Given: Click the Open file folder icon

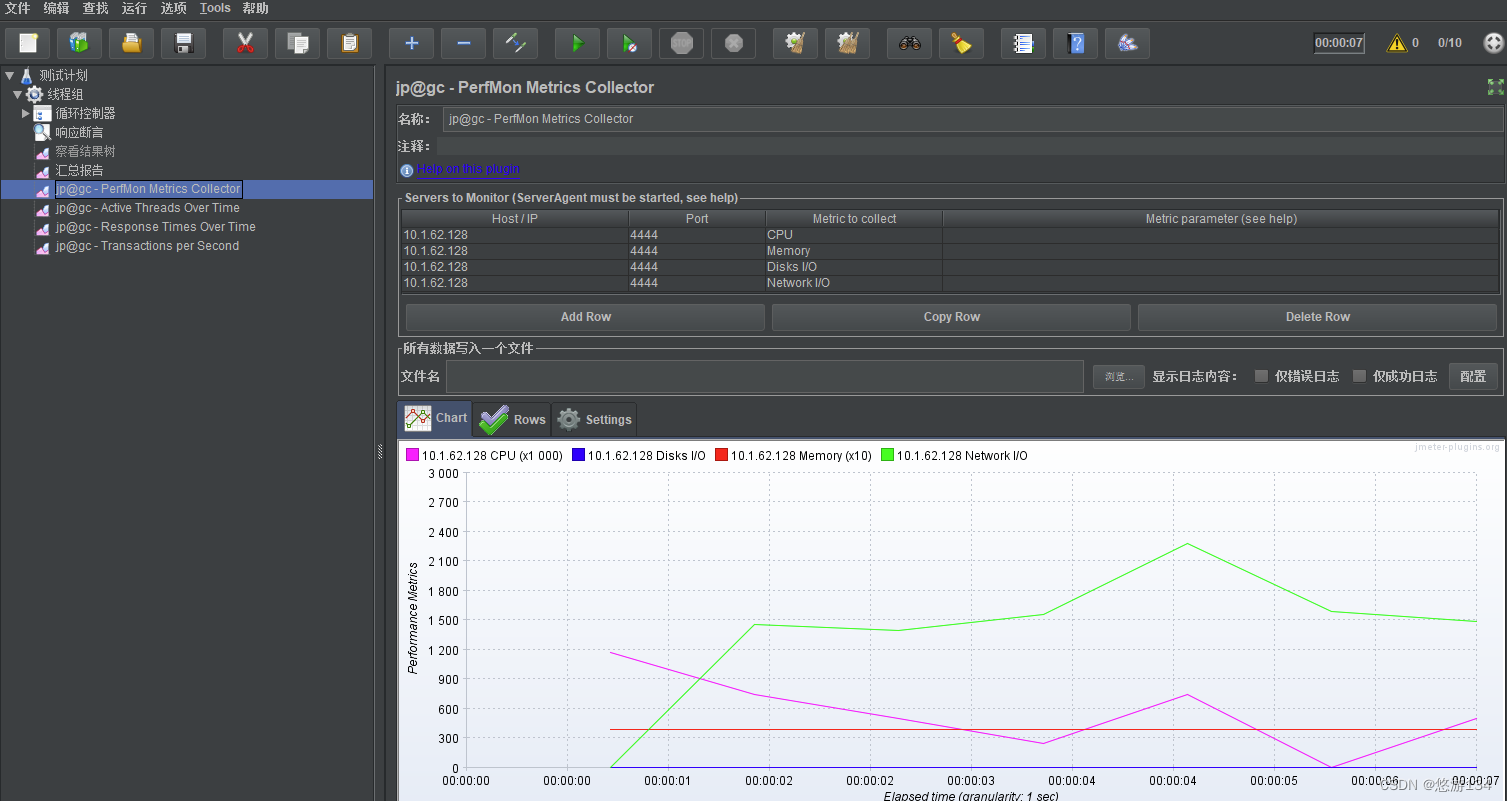Looking at the screenshot, I should coord(131,43).
